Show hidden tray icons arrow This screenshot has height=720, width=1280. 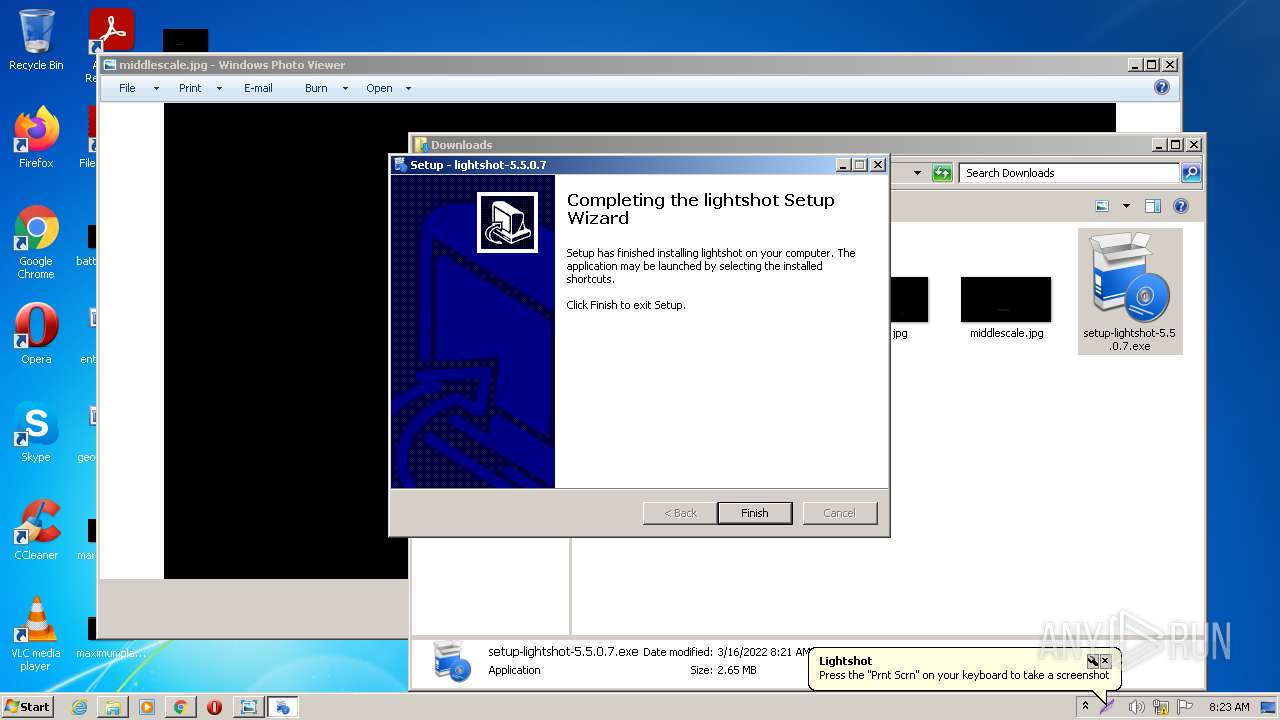pyautogui.click(x=1085, y=706)
